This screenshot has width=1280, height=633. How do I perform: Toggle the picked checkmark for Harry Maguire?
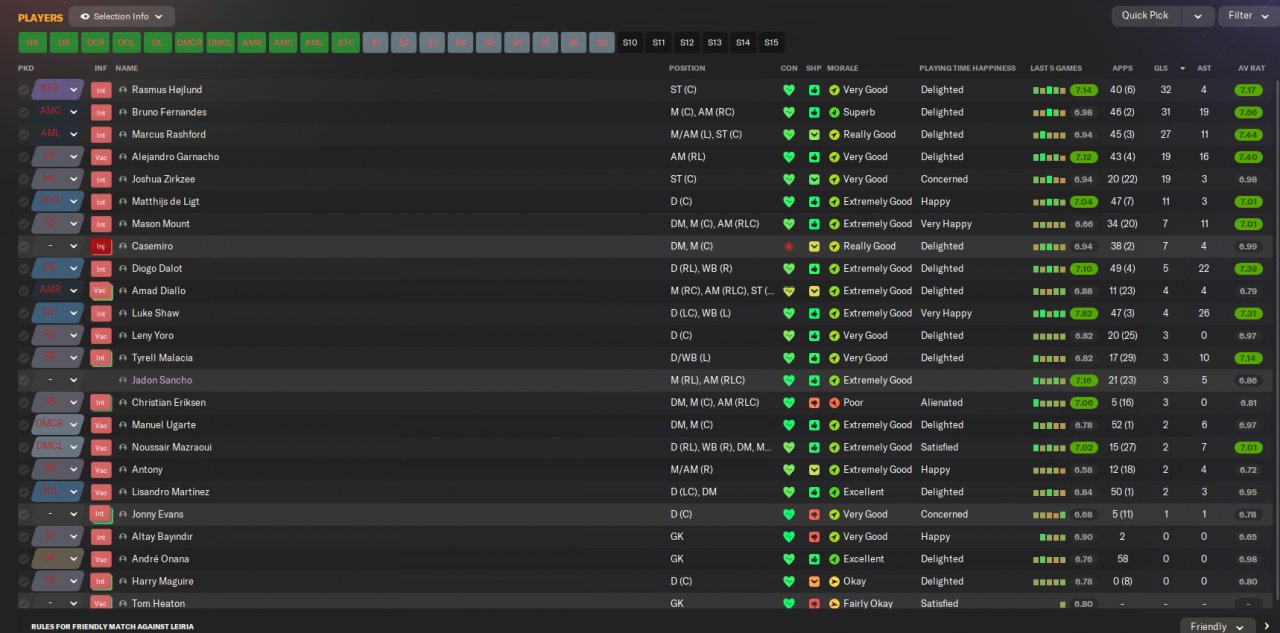24,581
